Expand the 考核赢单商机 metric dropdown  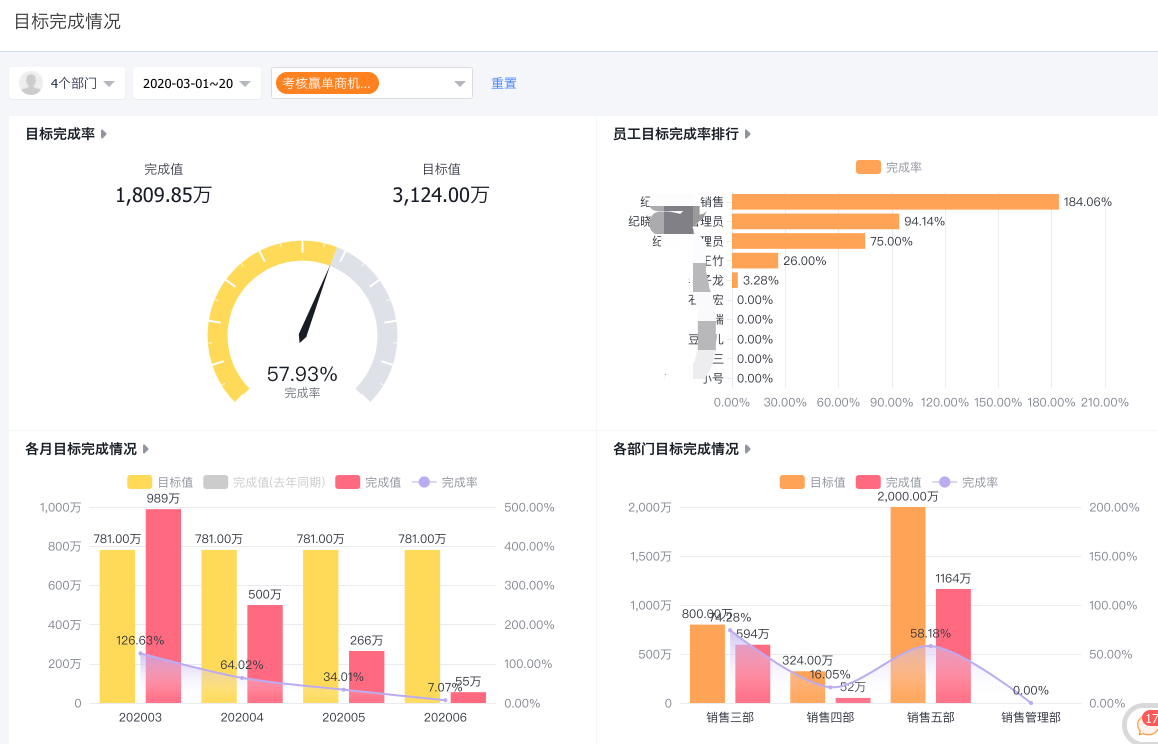pyautogui.click(x=459, y=83)
